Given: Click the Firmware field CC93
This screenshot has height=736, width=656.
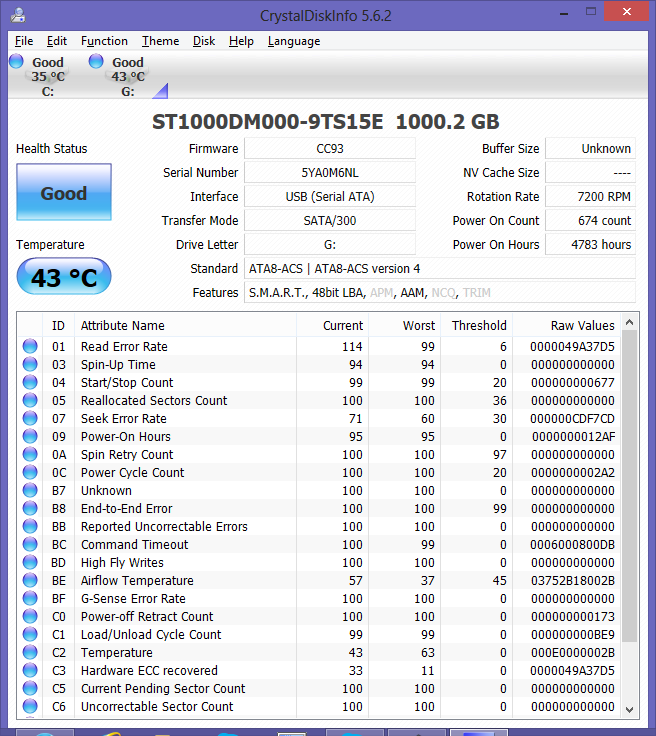Looking at the screenshot, I should (330, 149).
